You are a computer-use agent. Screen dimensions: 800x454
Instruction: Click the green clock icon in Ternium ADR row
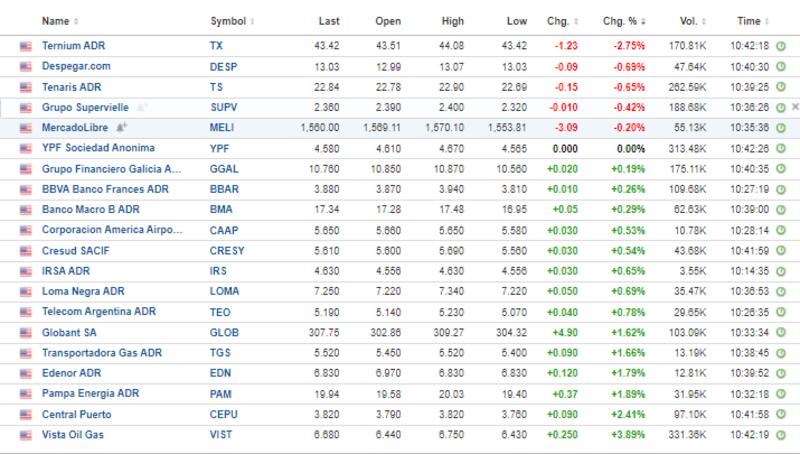(780, 46)
